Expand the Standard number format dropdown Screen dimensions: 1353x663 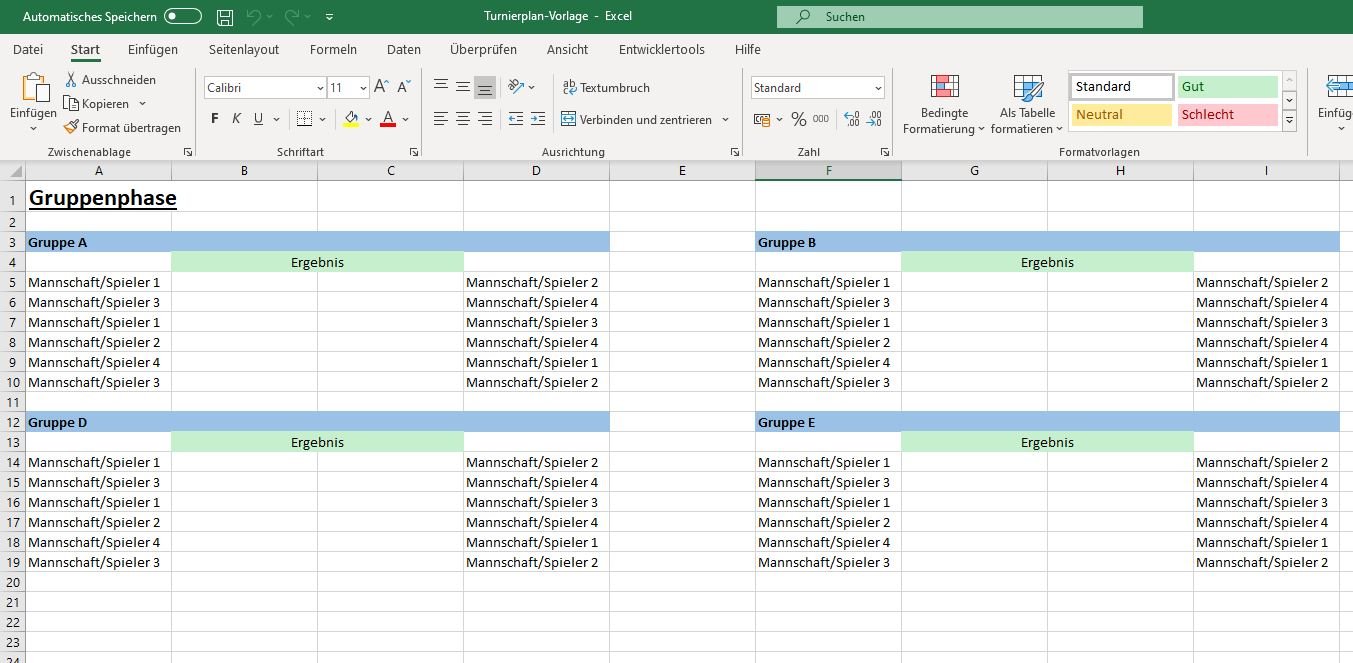tap(878, 88)
